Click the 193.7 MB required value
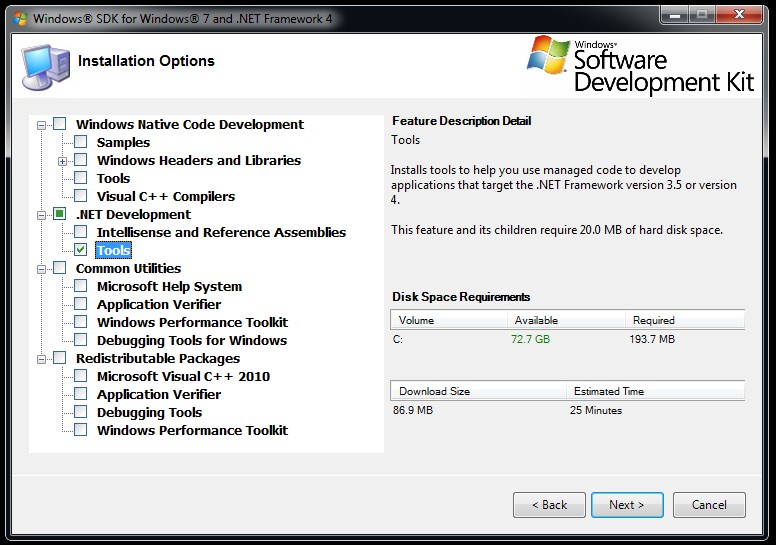Image resolution: width=776 pixels, height=545 pixels. click(x=652, y=339)
